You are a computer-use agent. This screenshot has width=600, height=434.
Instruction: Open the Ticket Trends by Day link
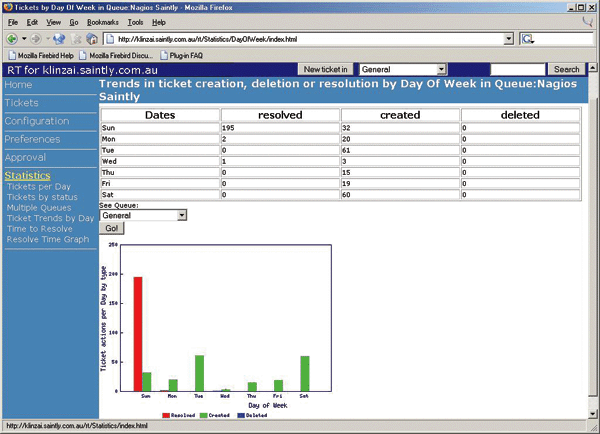click(50, 217)
